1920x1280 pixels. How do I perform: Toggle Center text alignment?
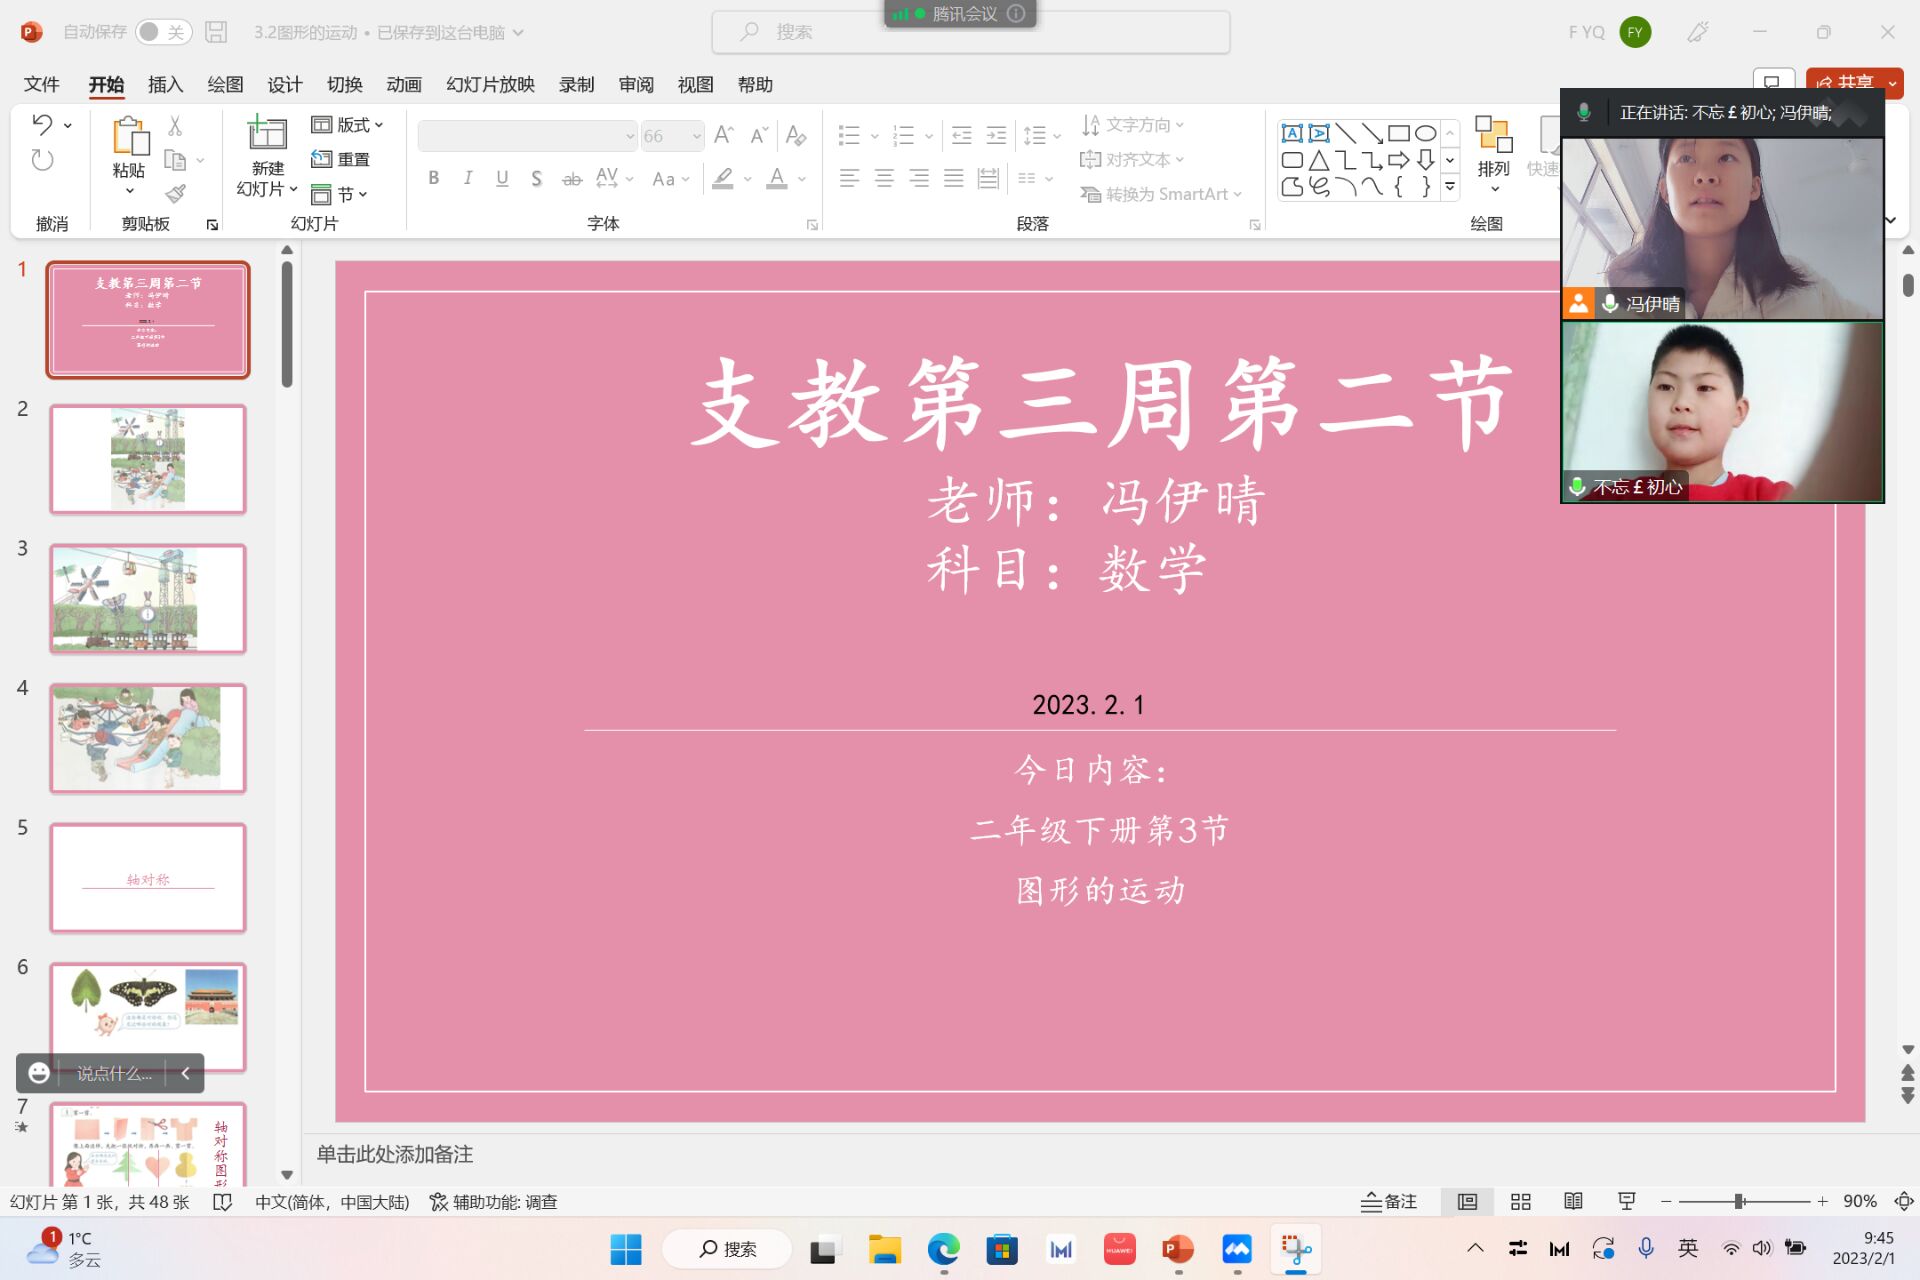click(884, 178)
